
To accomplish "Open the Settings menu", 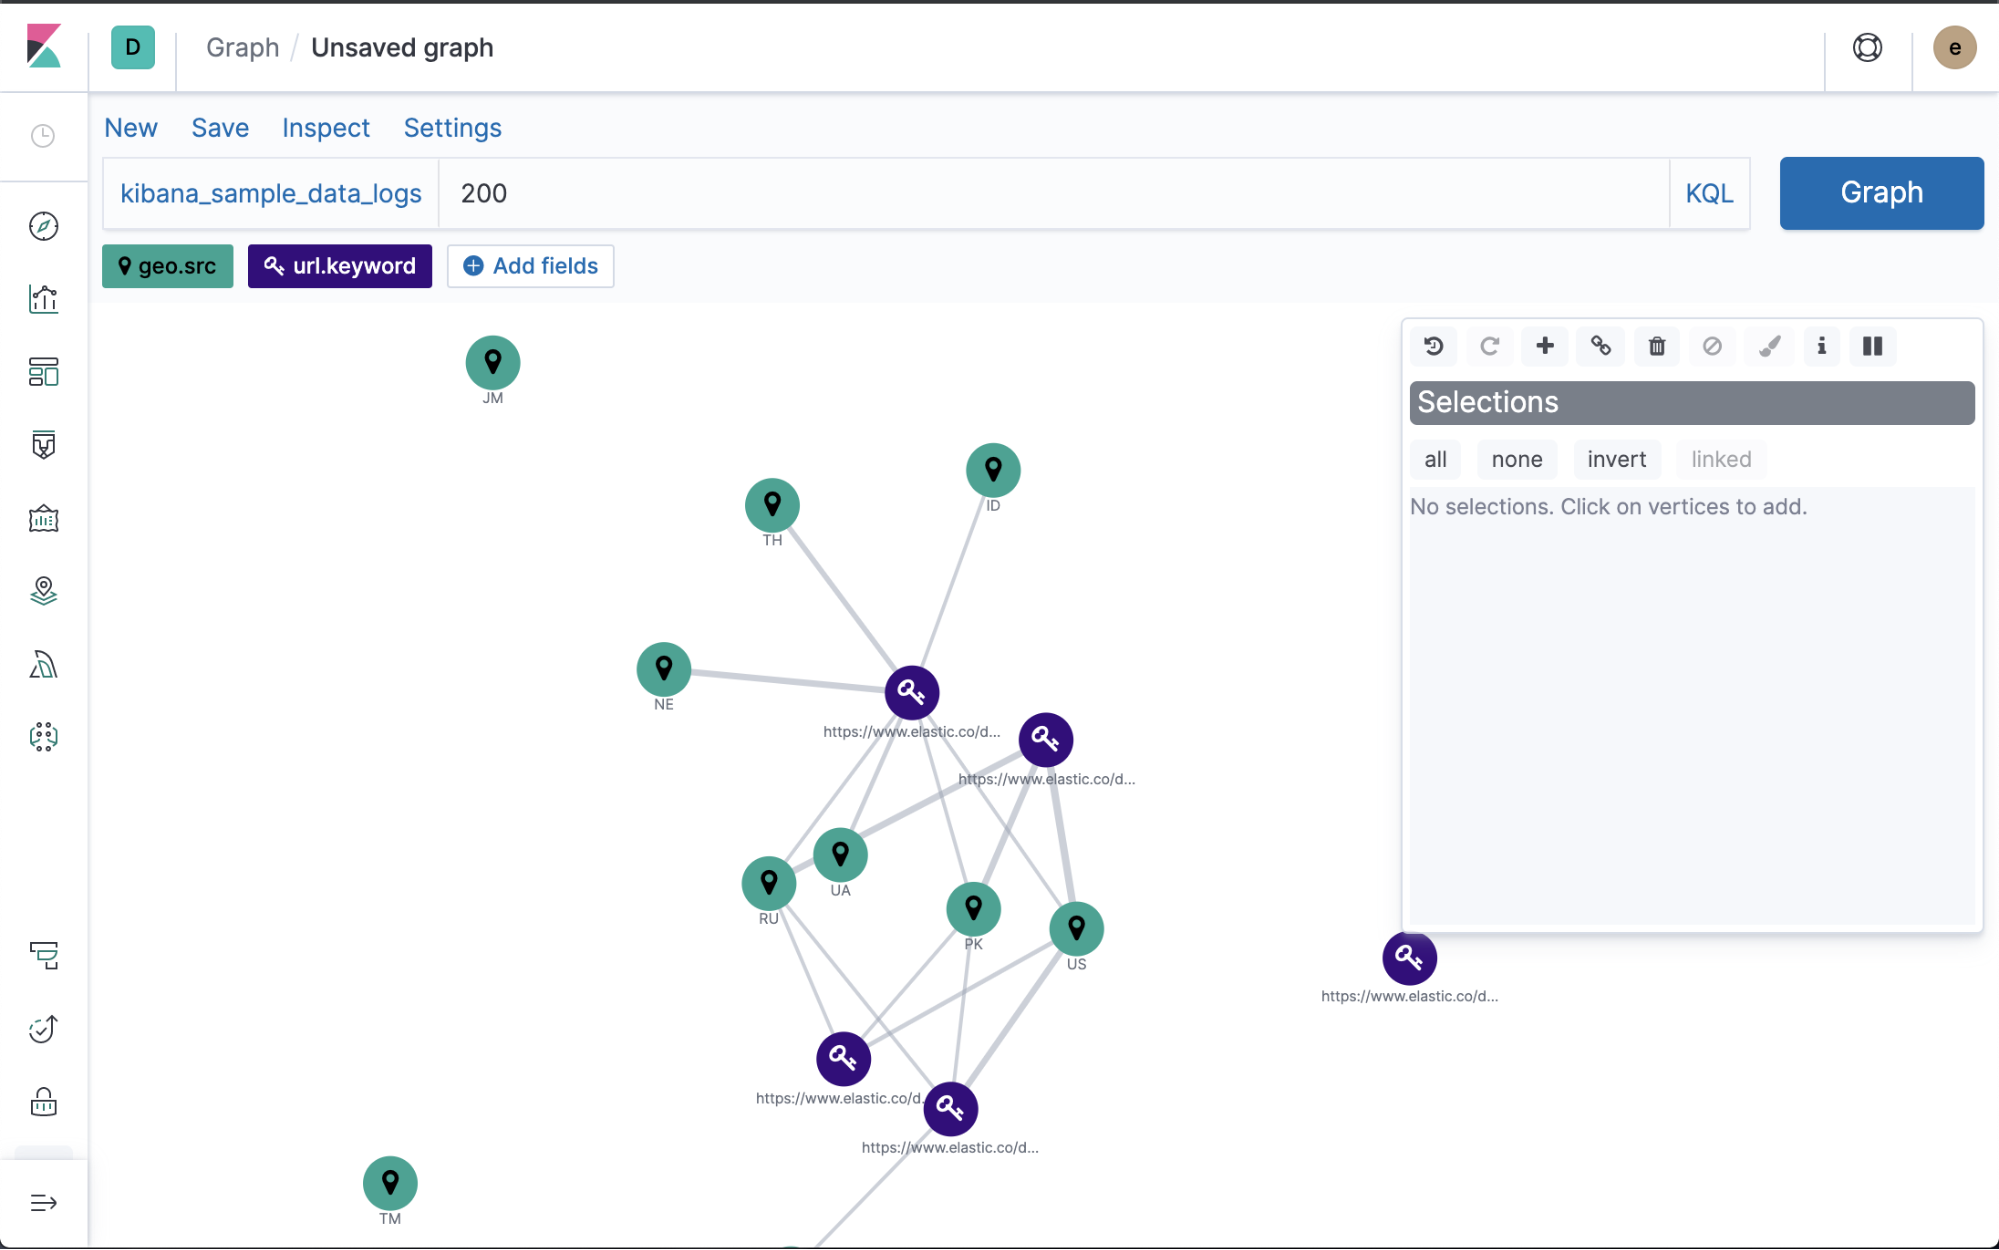I will [452, 128].
